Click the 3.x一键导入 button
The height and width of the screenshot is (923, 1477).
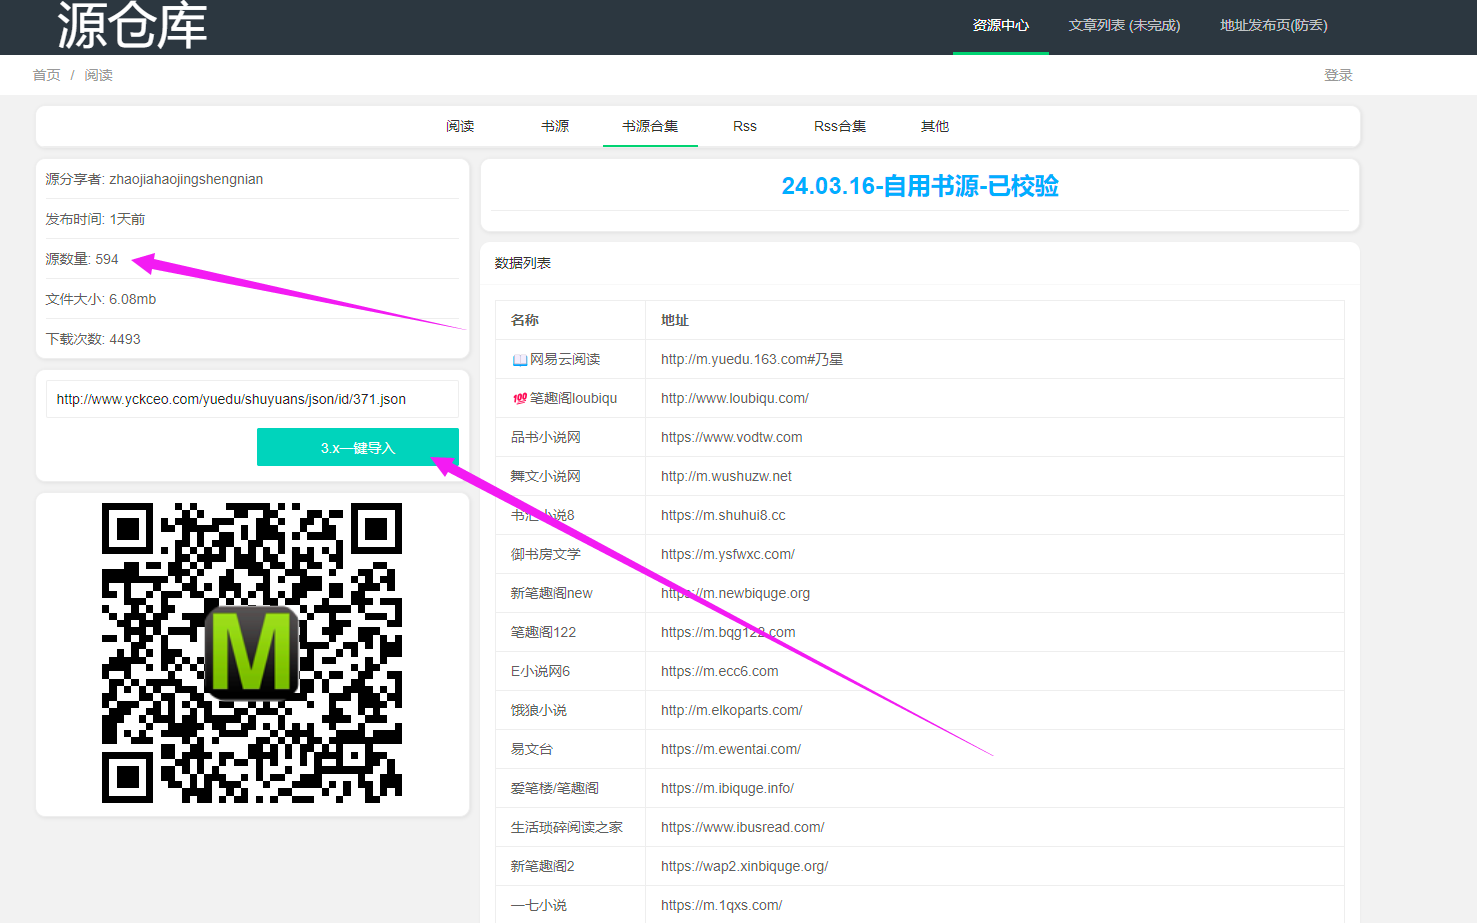point(358,447)
